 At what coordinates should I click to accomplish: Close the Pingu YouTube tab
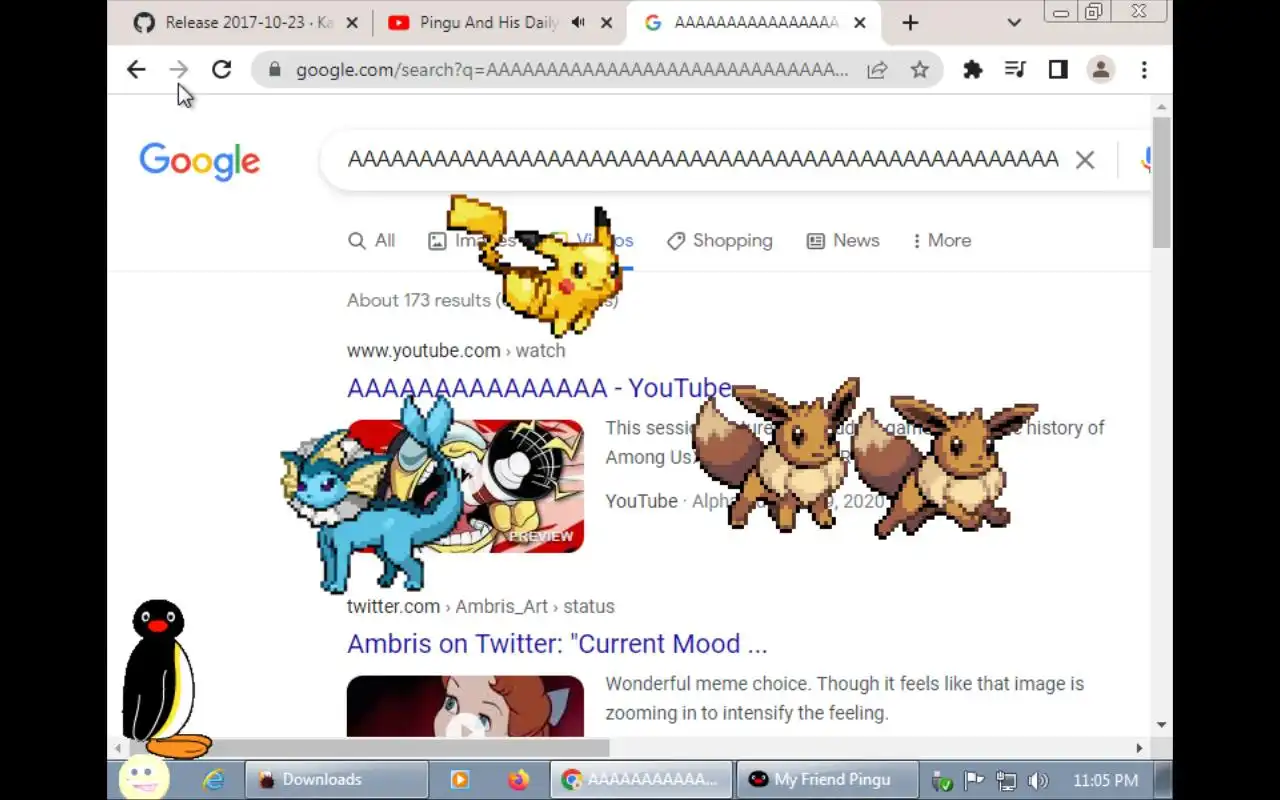point(606,22)
